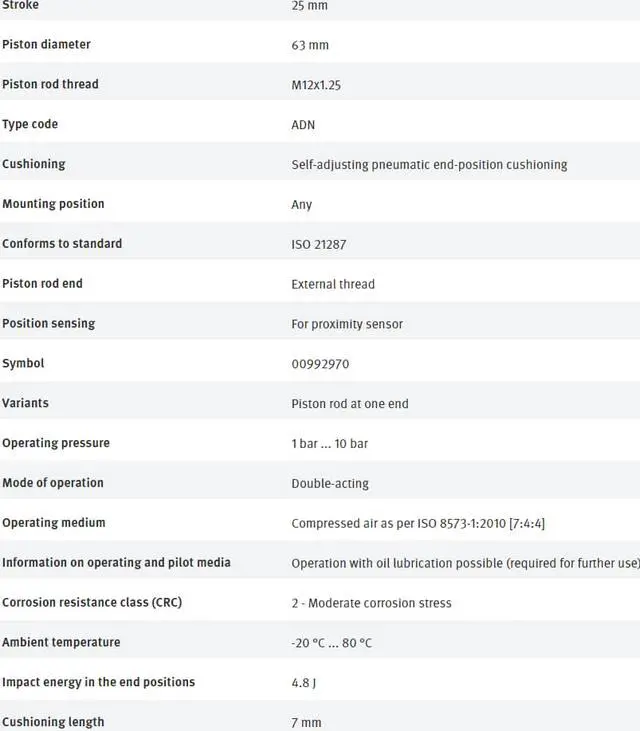Select the Double-acting value
This screenshot has height=731, width=640.
(330, 483)
